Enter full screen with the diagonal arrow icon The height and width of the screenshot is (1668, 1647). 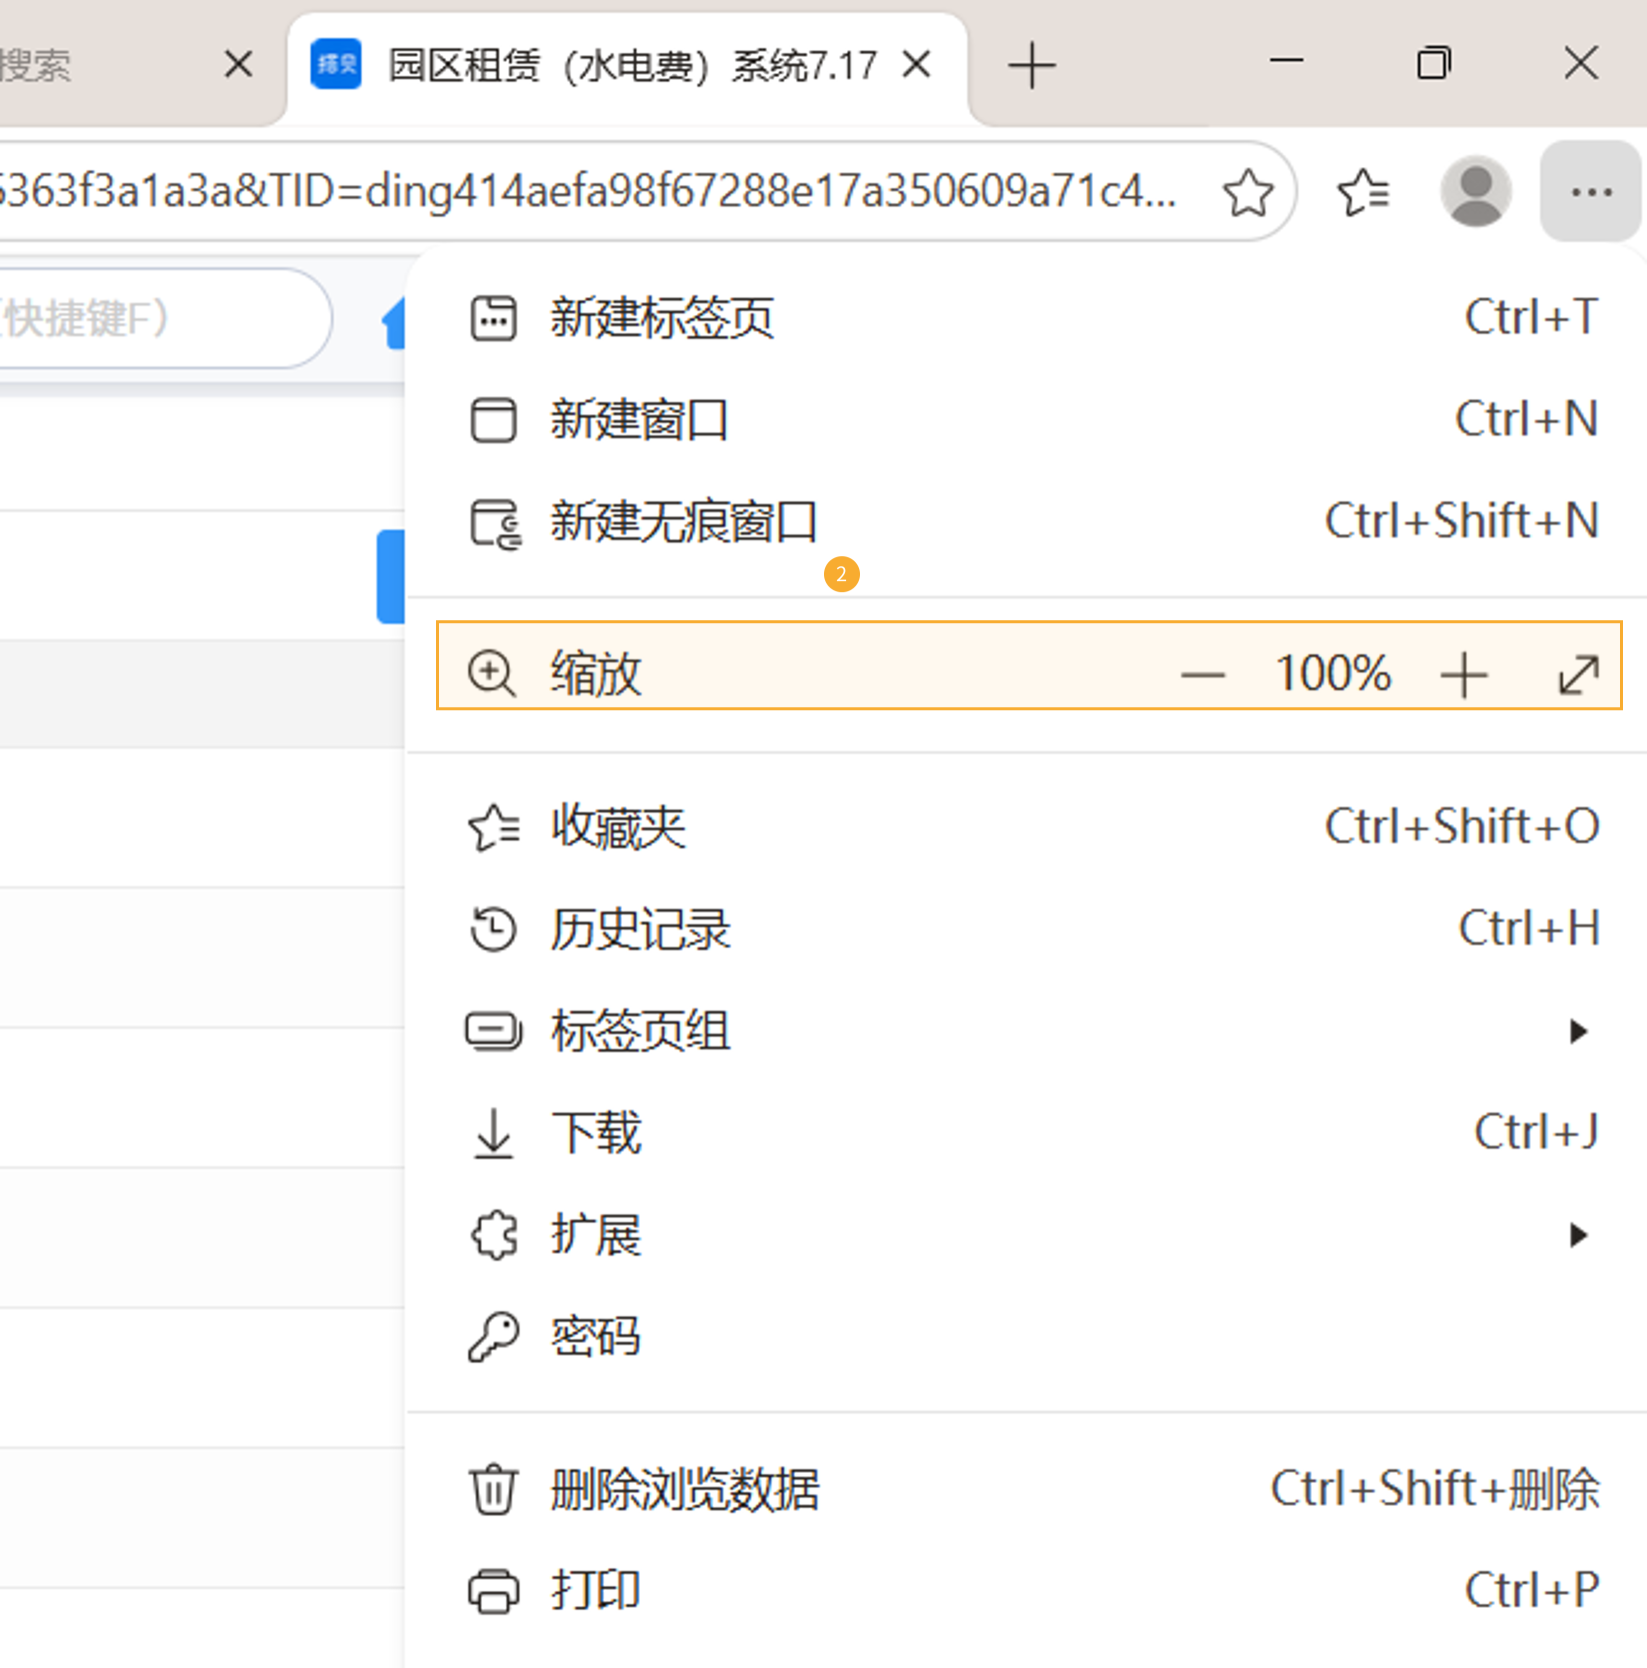(1579, 675)
